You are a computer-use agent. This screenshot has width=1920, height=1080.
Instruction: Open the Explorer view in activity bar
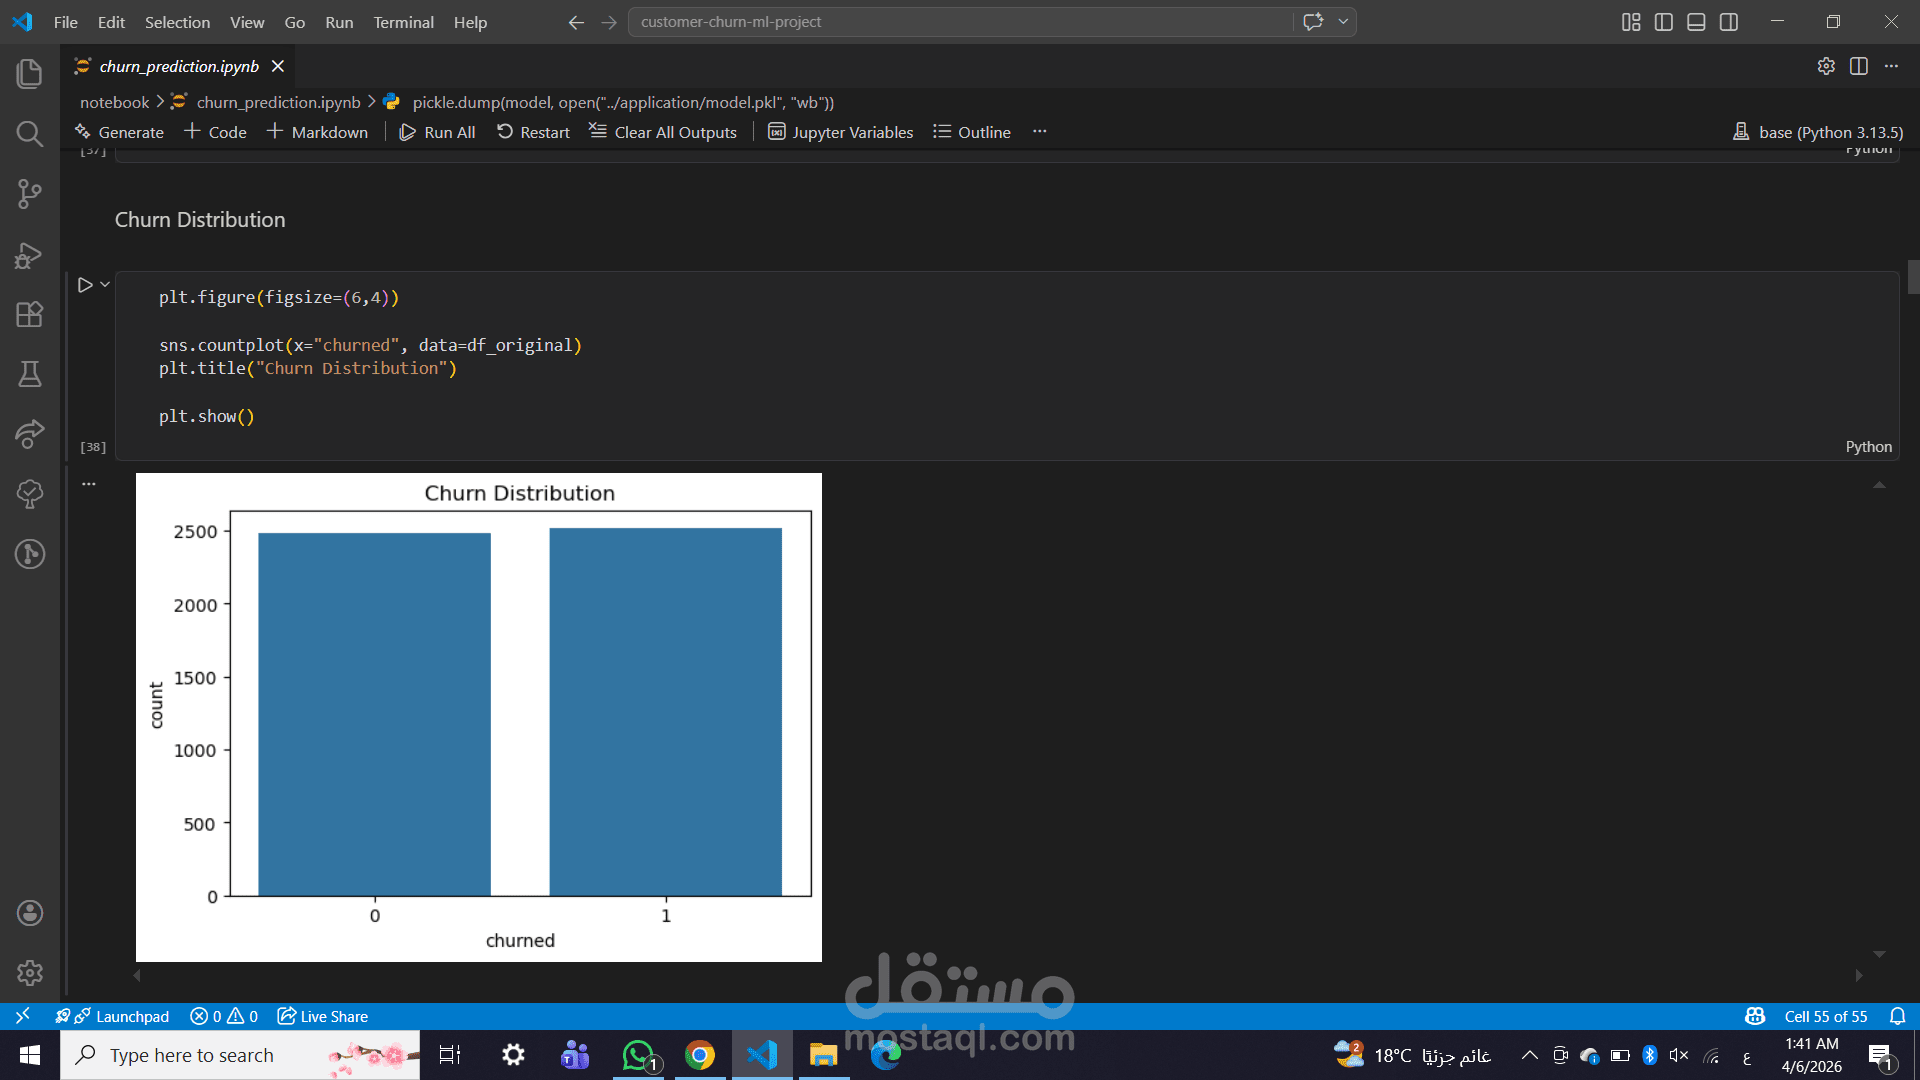(30, 74)
